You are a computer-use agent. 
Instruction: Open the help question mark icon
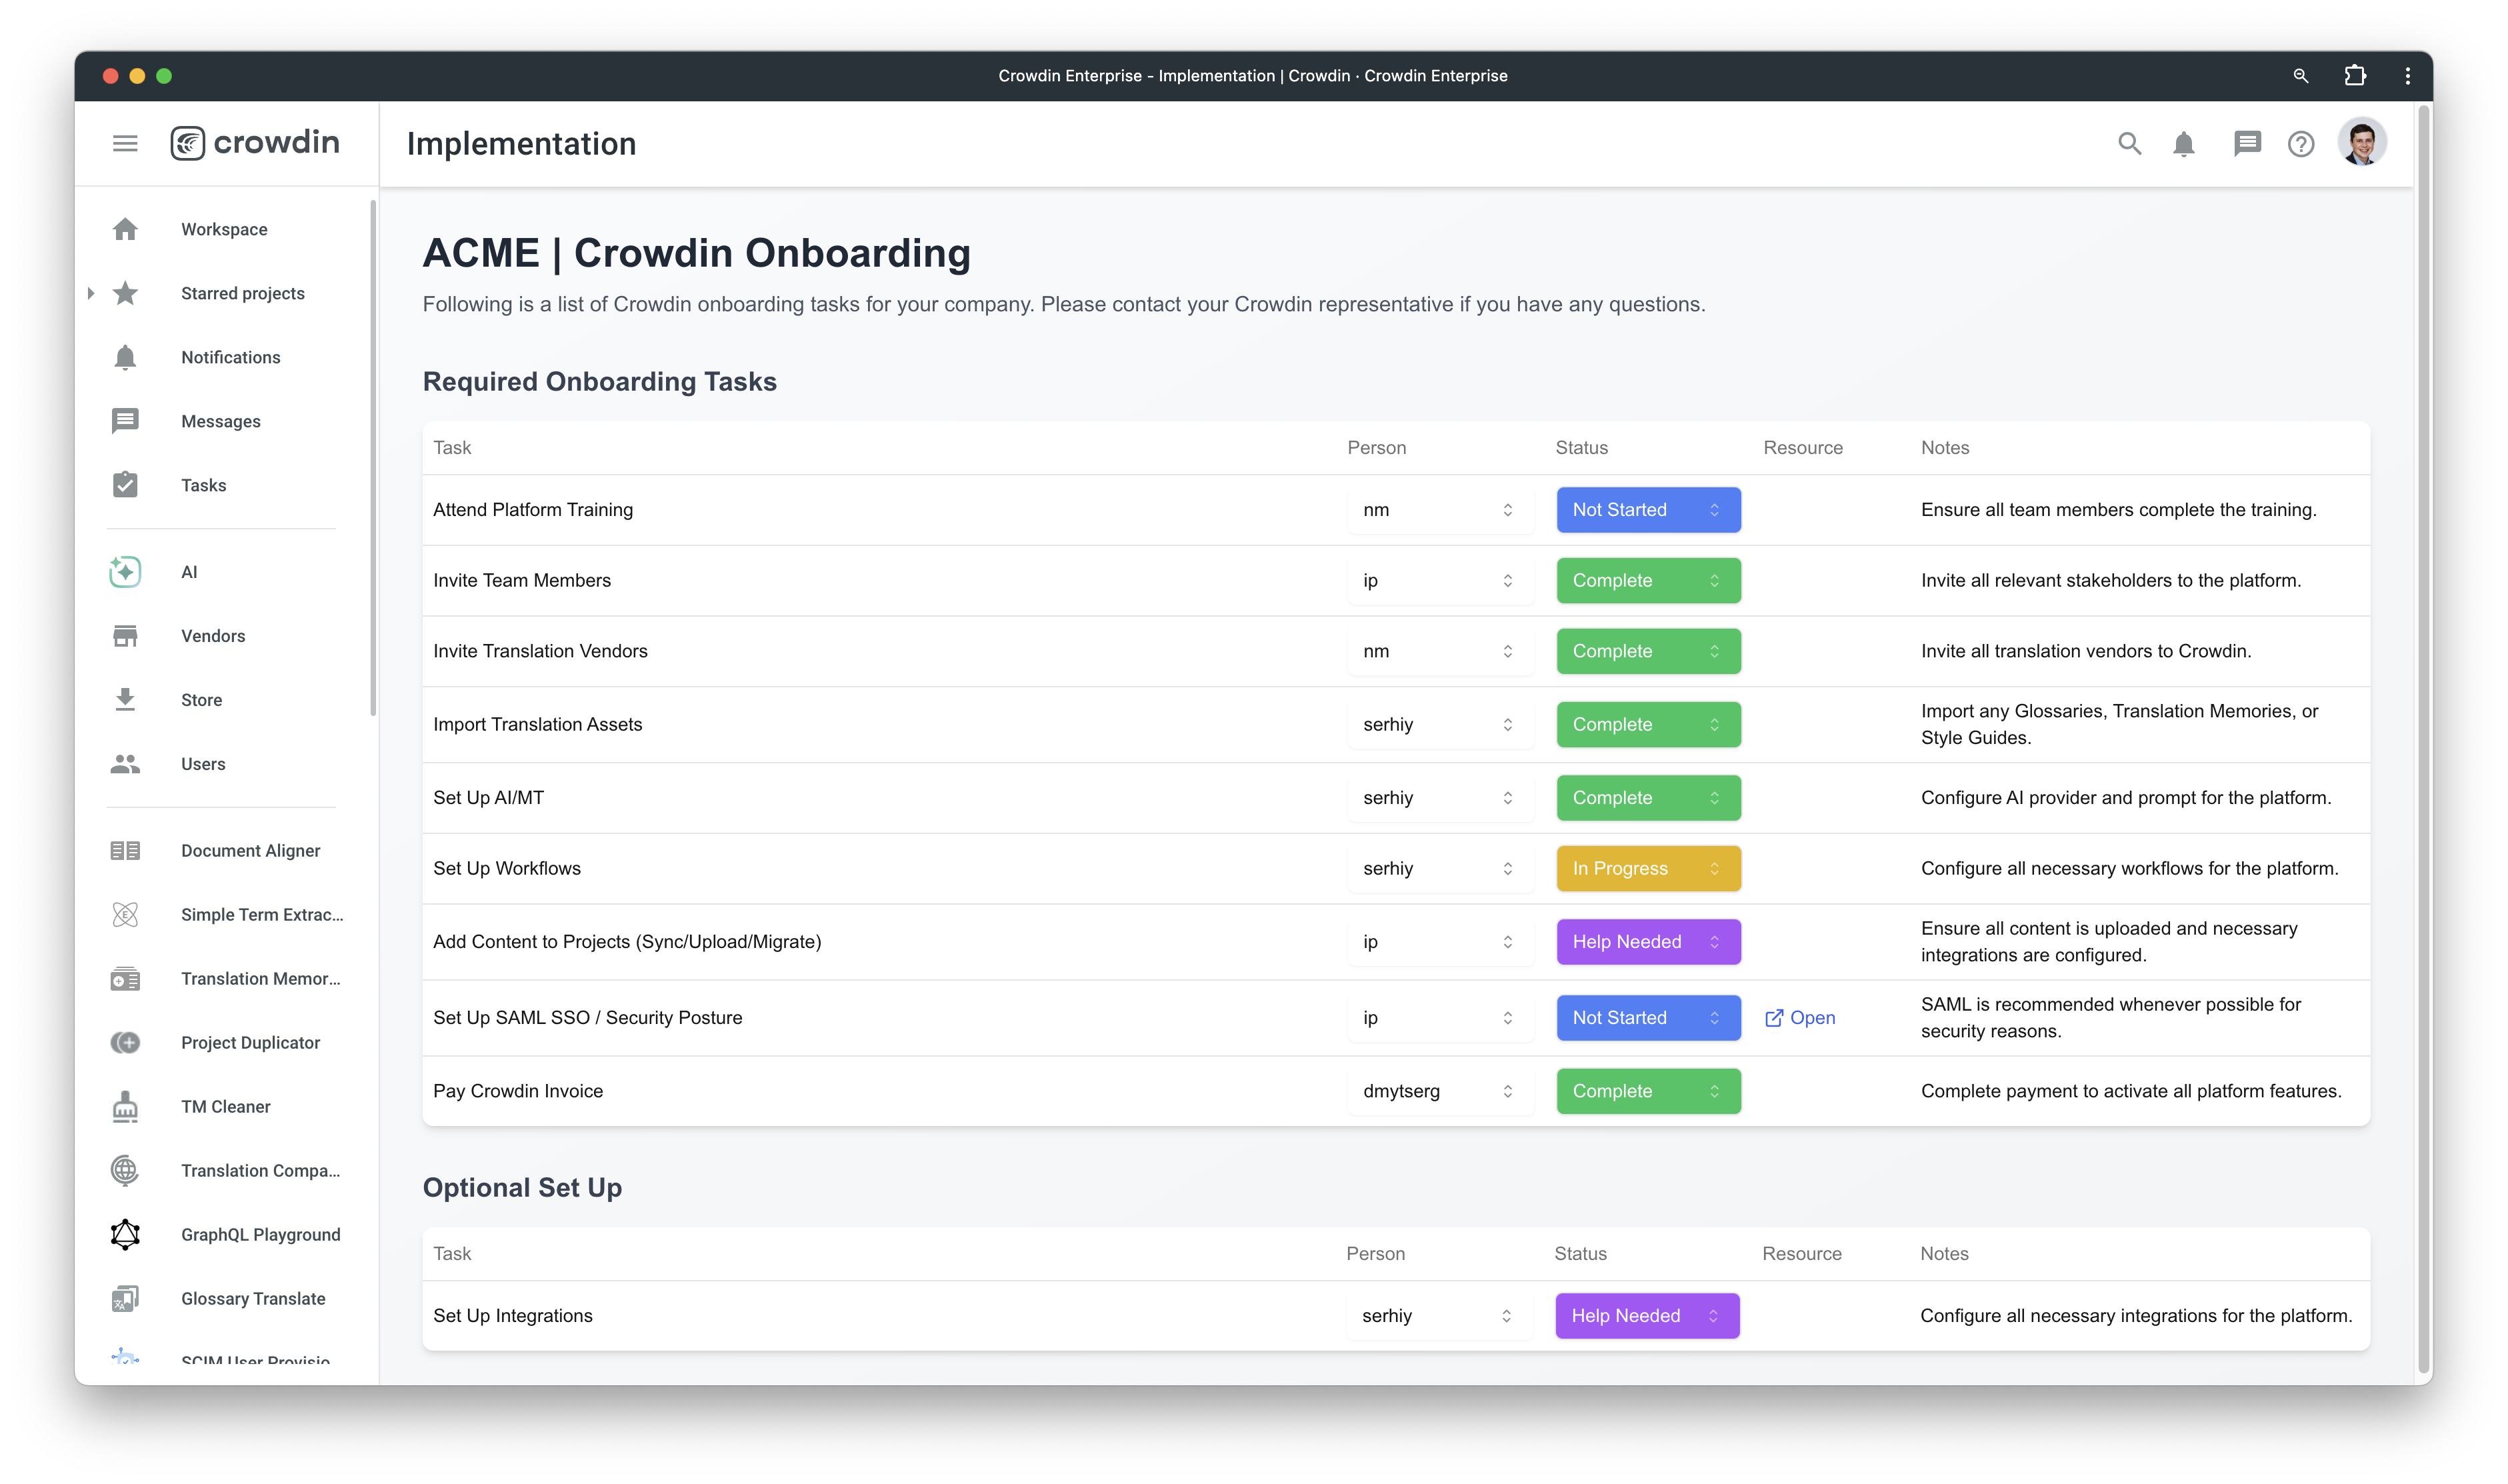(x=2301, y=144)
